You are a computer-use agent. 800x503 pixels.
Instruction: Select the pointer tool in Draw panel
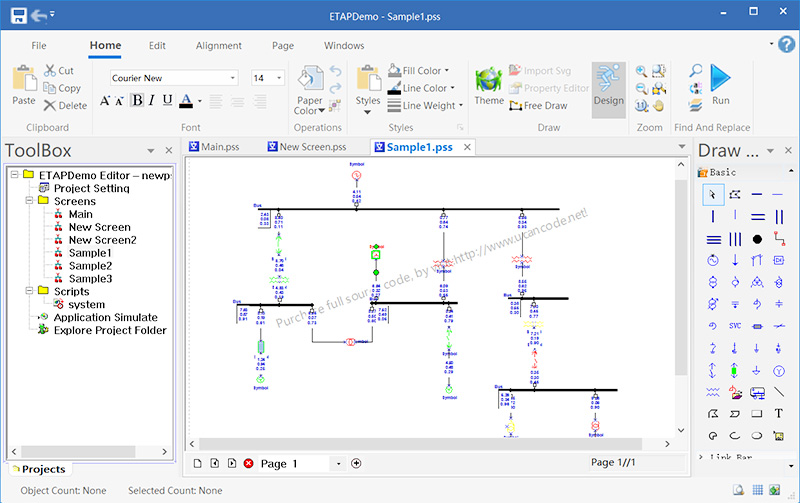click(713, 194)
